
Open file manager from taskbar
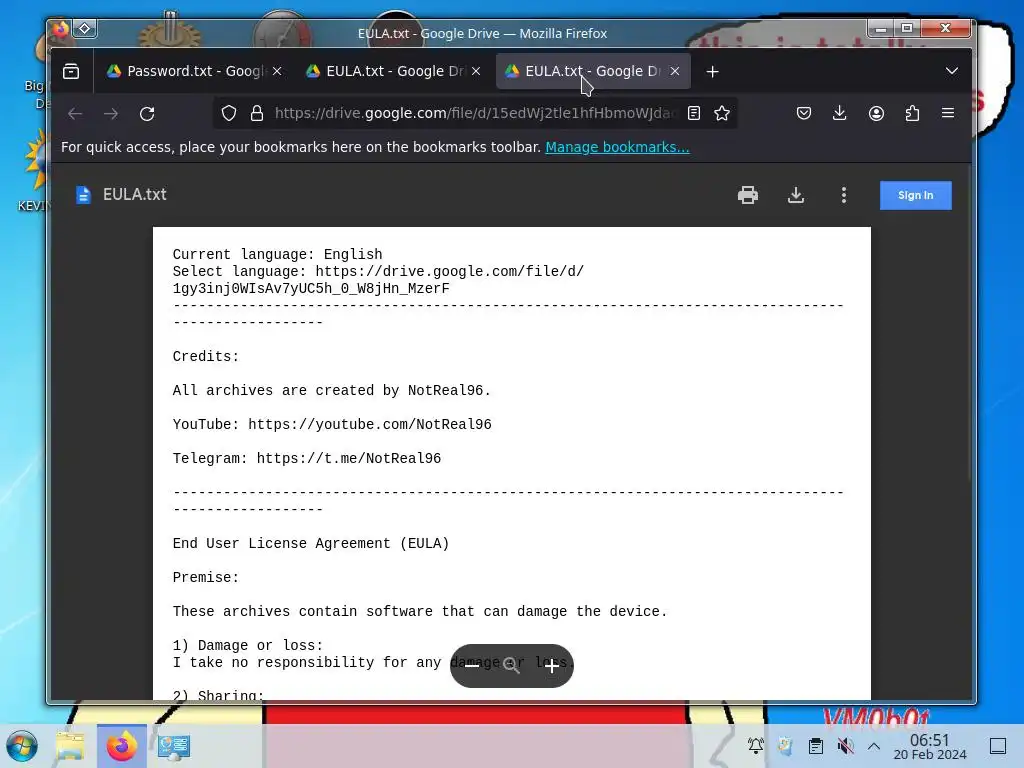70,746
